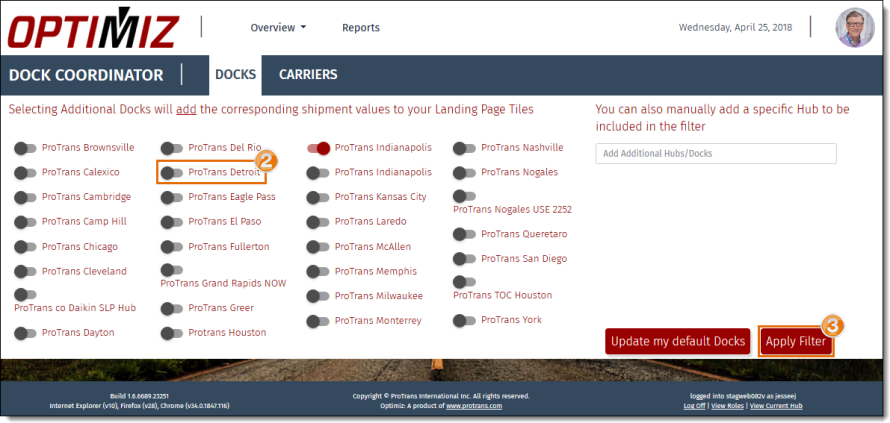Click the Wednesday, April 25, 2018 date
Screen dimensions: 890x423
click(736, 27)
